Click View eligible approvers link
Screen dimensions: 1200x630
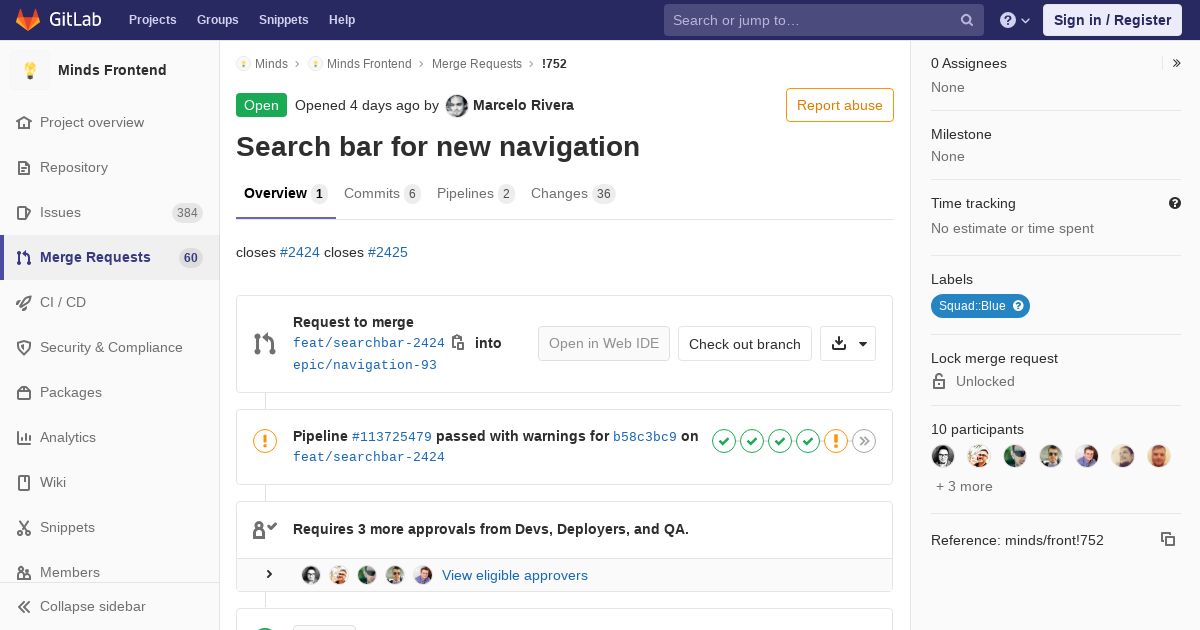pyautogui.click(x=515, y=575)
